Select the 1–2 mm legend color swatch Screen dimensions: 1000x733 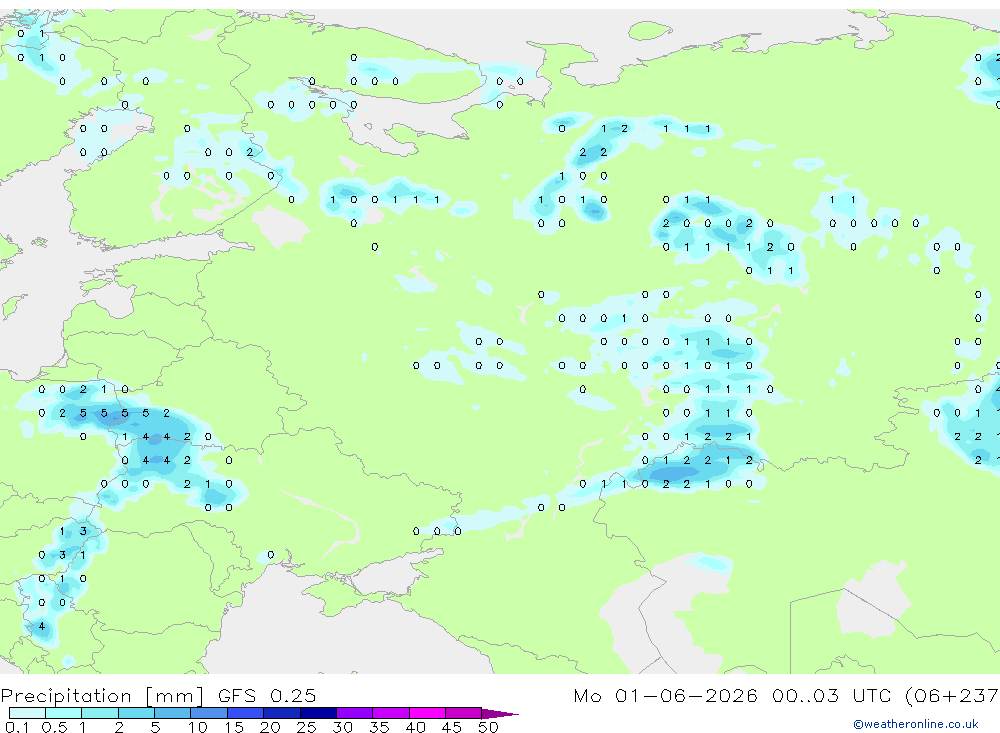click(100, 713)
